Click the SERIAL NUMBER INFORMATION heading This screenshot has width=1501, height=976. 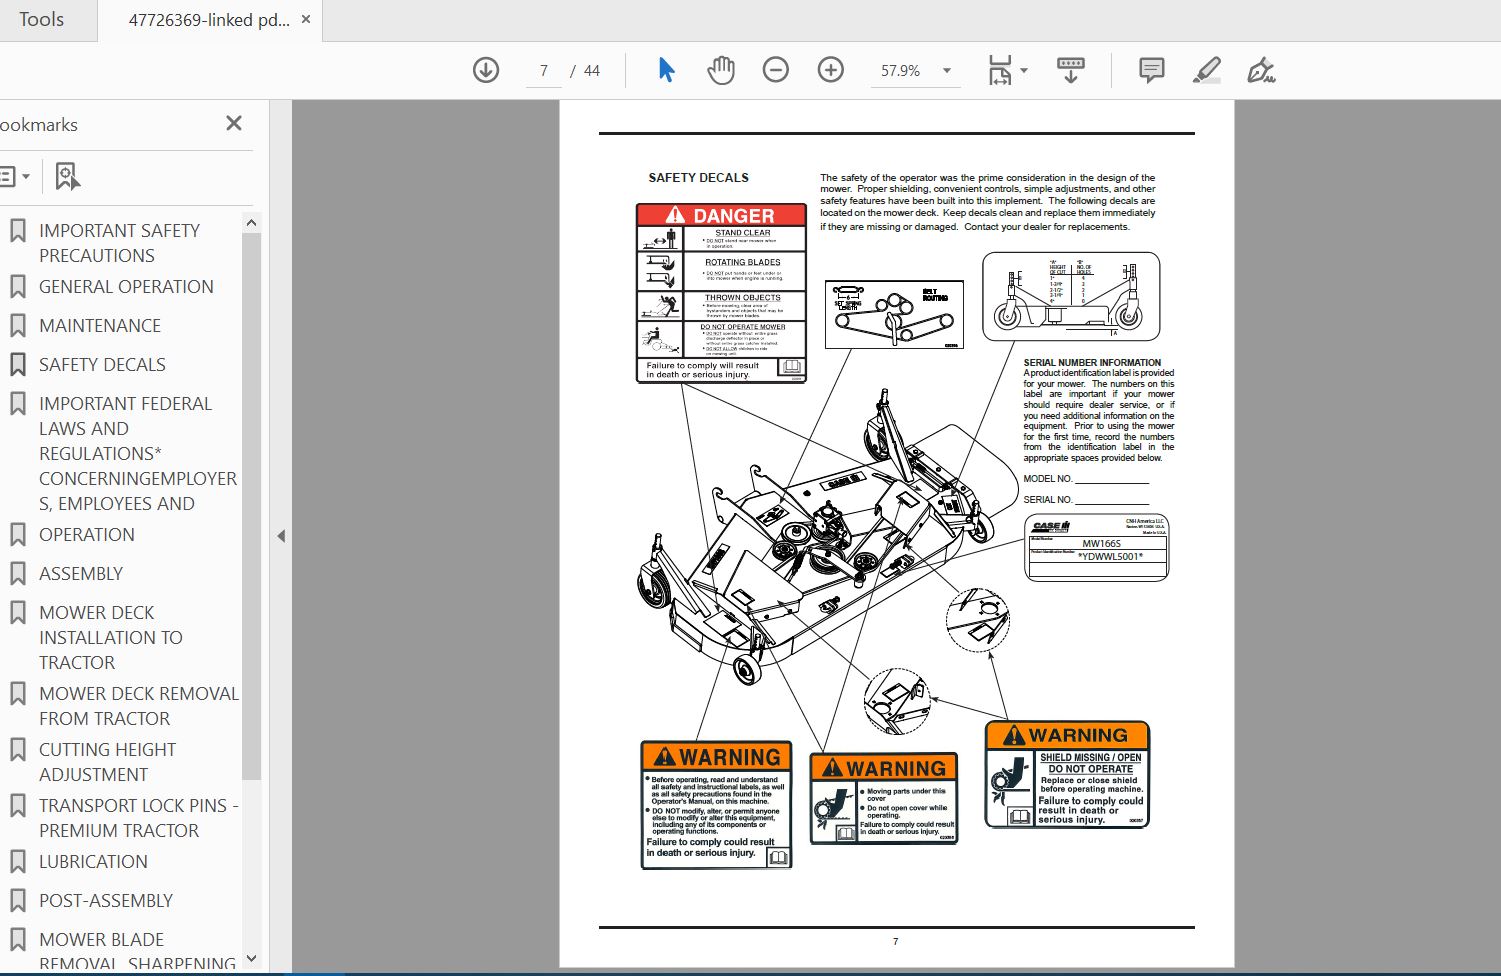[1092, 363]
